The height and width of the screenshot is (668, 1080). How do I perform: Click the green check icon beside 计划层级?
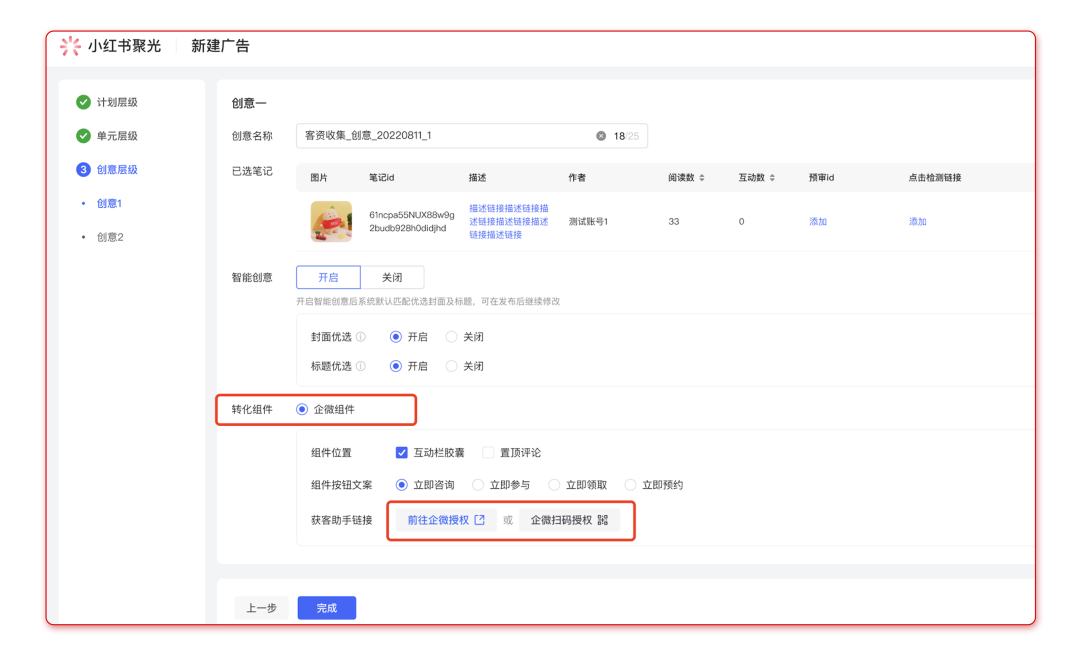83,102
